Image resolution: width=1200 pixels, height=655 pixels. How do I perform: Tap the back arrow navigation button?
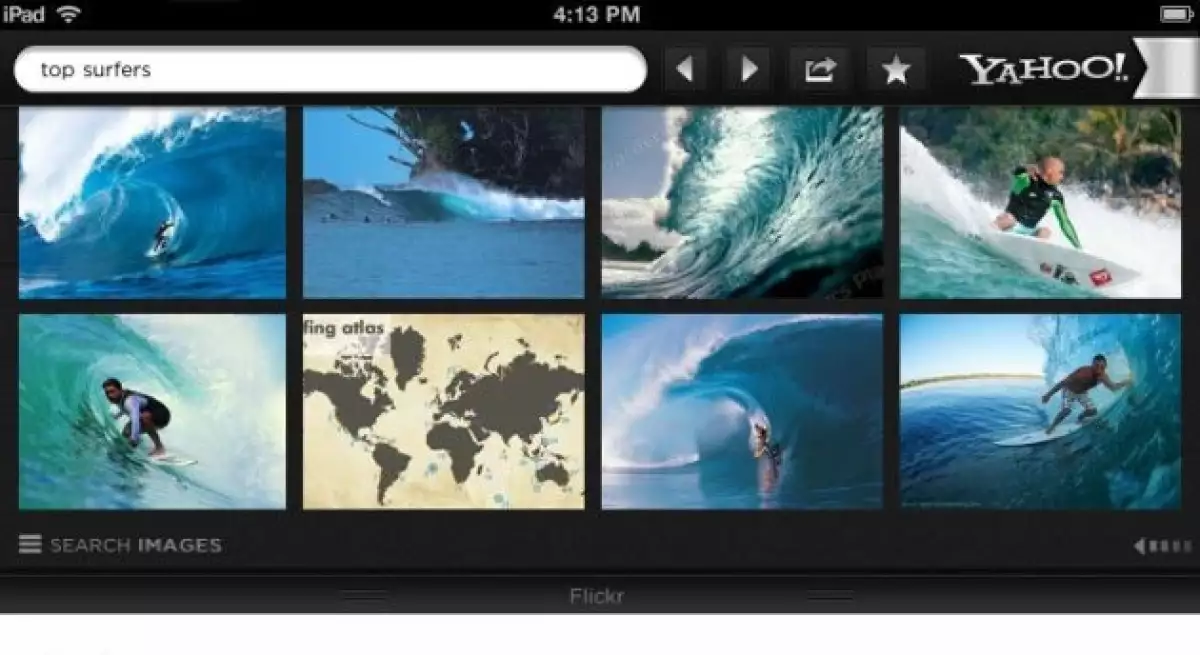[685, 69]
